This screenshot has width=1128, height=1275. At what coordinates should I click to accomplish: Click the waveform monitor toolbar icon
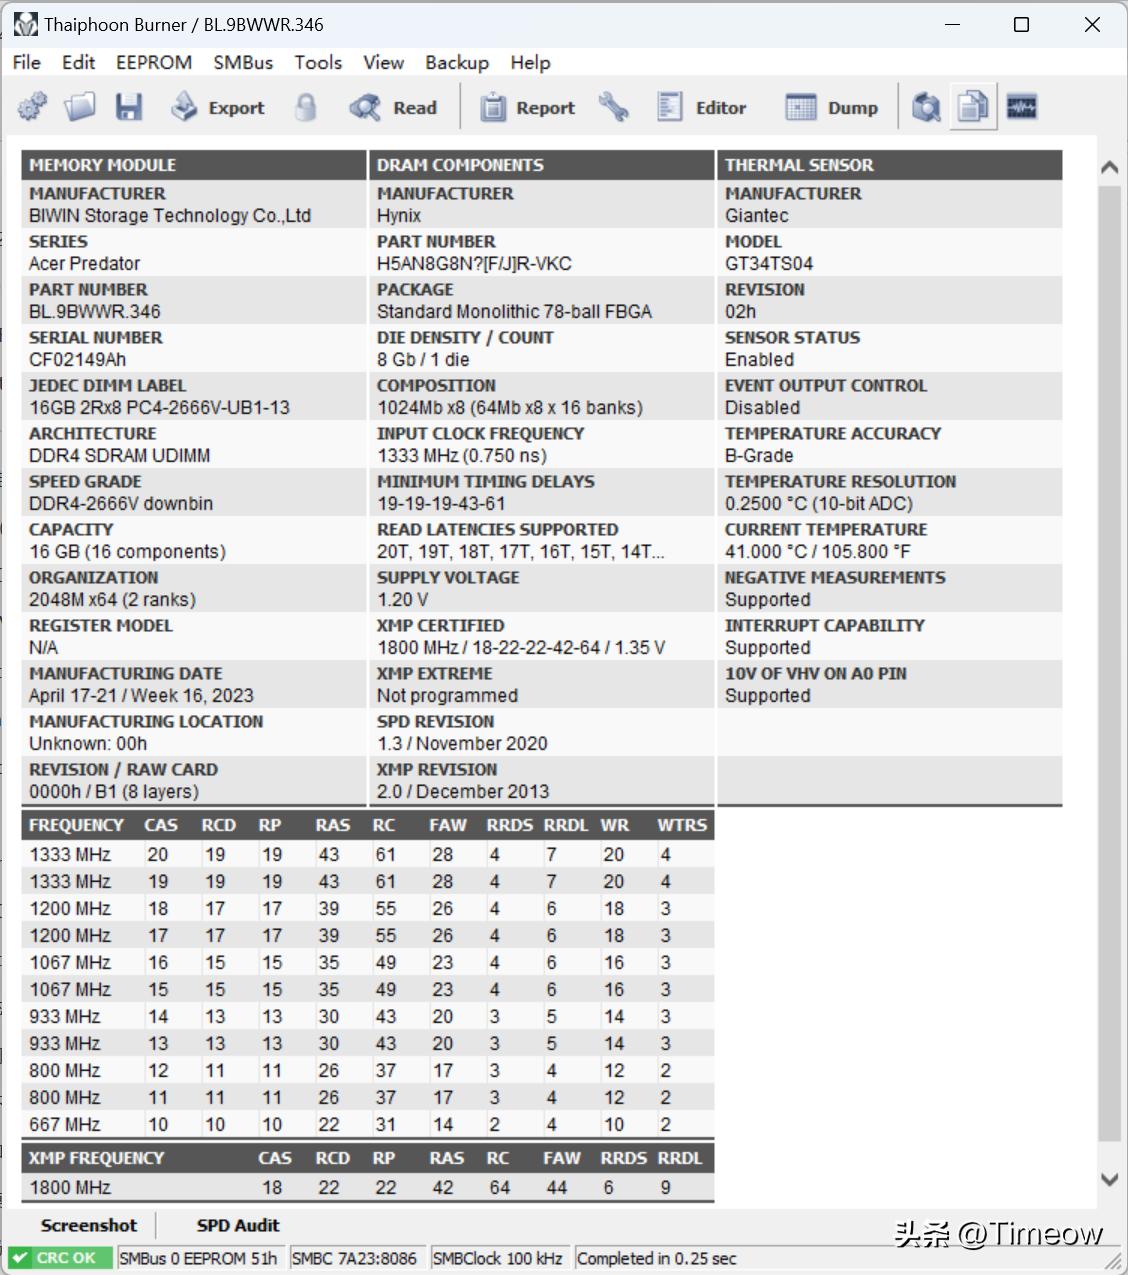(1021, 107)
